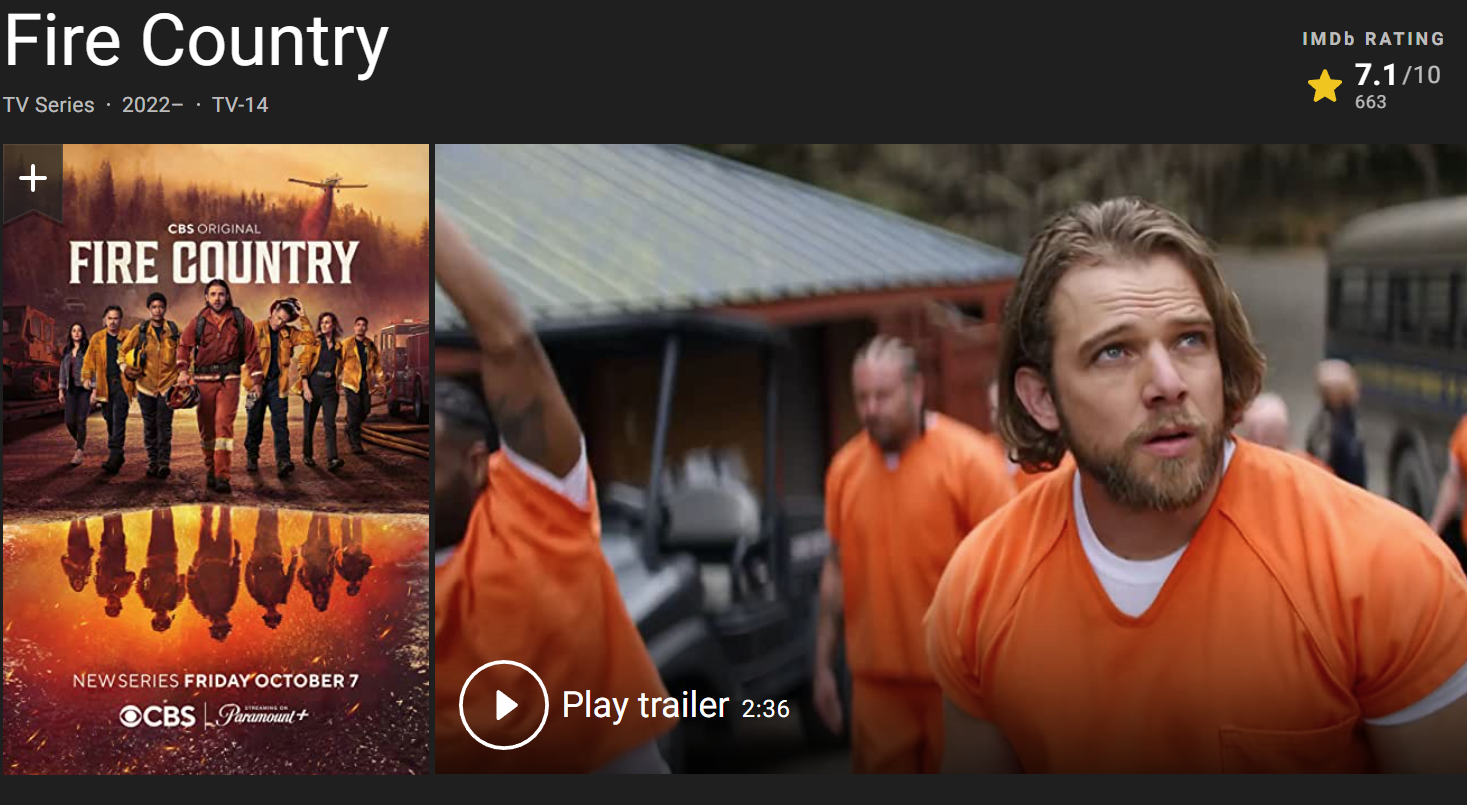The width and height of the screenshot is (1467, 805).
Task: Click the CBS eye logo on poster
Action: pos(158,716)
